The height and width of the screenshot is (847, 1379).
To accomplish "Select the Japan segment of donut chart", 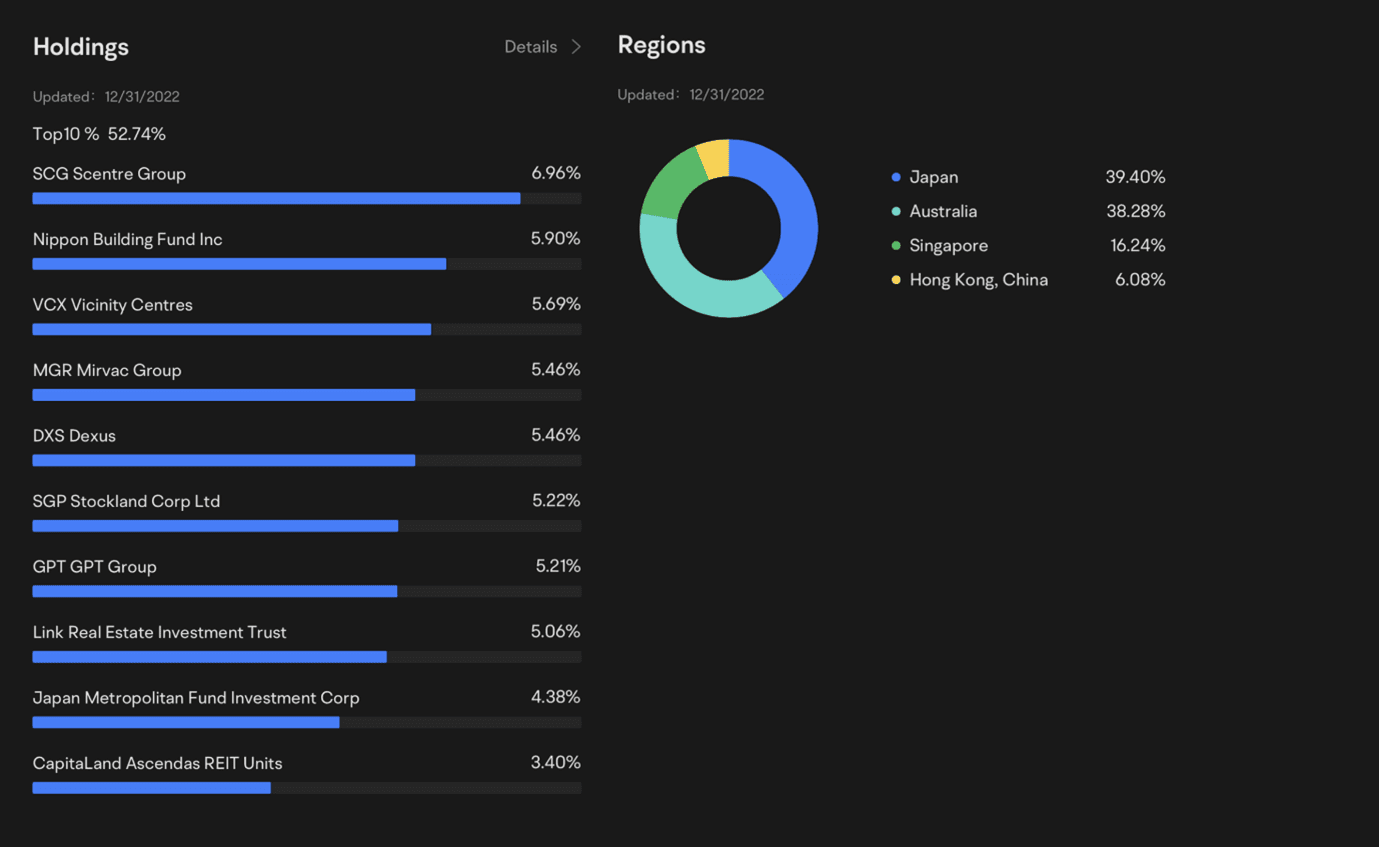I will (793, 210).
